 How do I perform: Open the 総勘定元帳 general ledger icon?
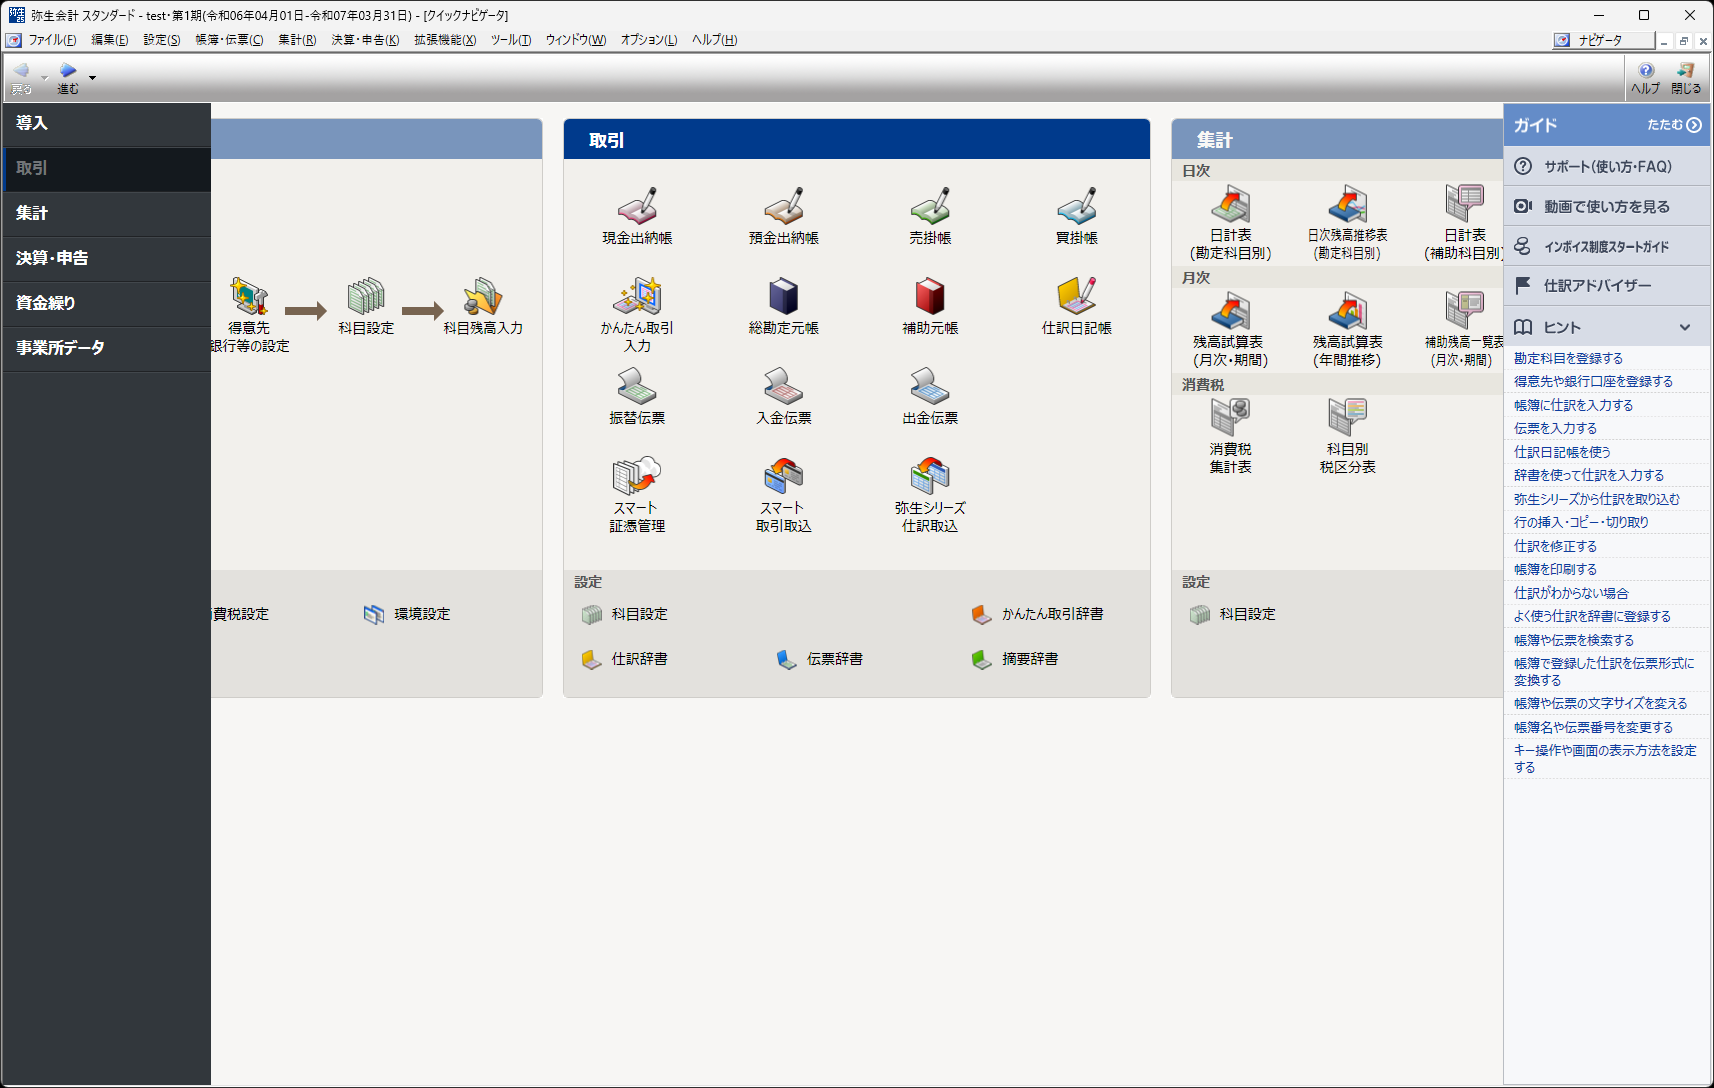(x=784, y=296)
